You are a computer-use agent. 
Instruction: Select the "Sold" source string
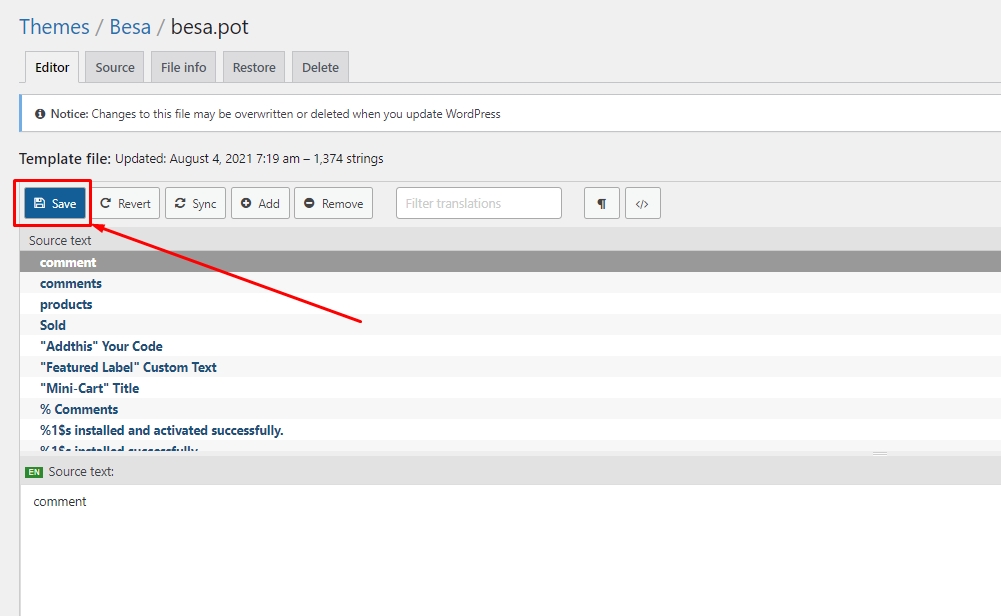click(x=53, y=325)
